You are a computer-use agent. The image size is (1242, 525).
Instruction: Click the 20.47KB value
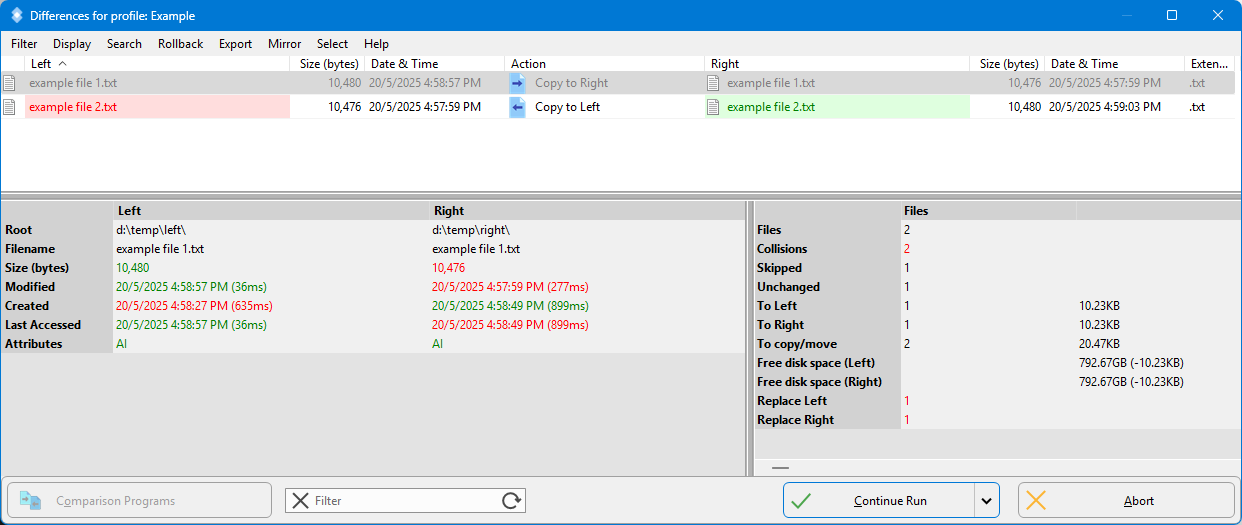[x=1100, y=344]
